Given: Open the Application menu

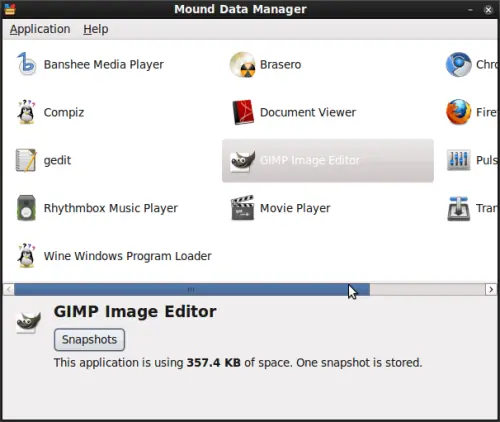Looking at the screenshot, I should [40, 29].
